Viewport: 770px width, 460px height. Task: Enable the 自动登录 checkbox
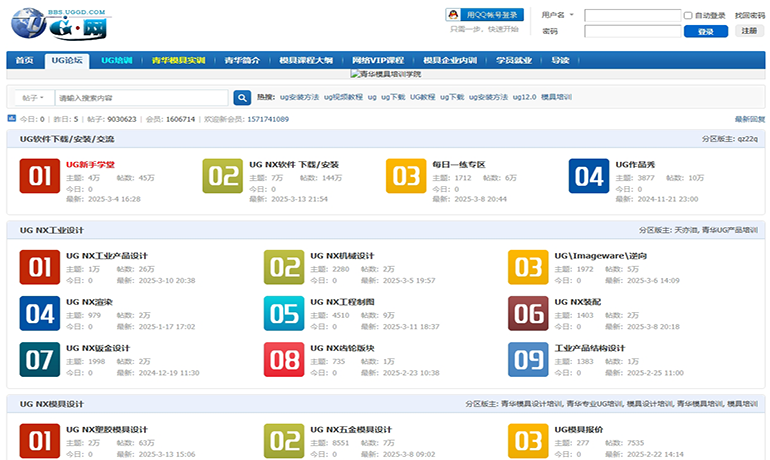688,15
